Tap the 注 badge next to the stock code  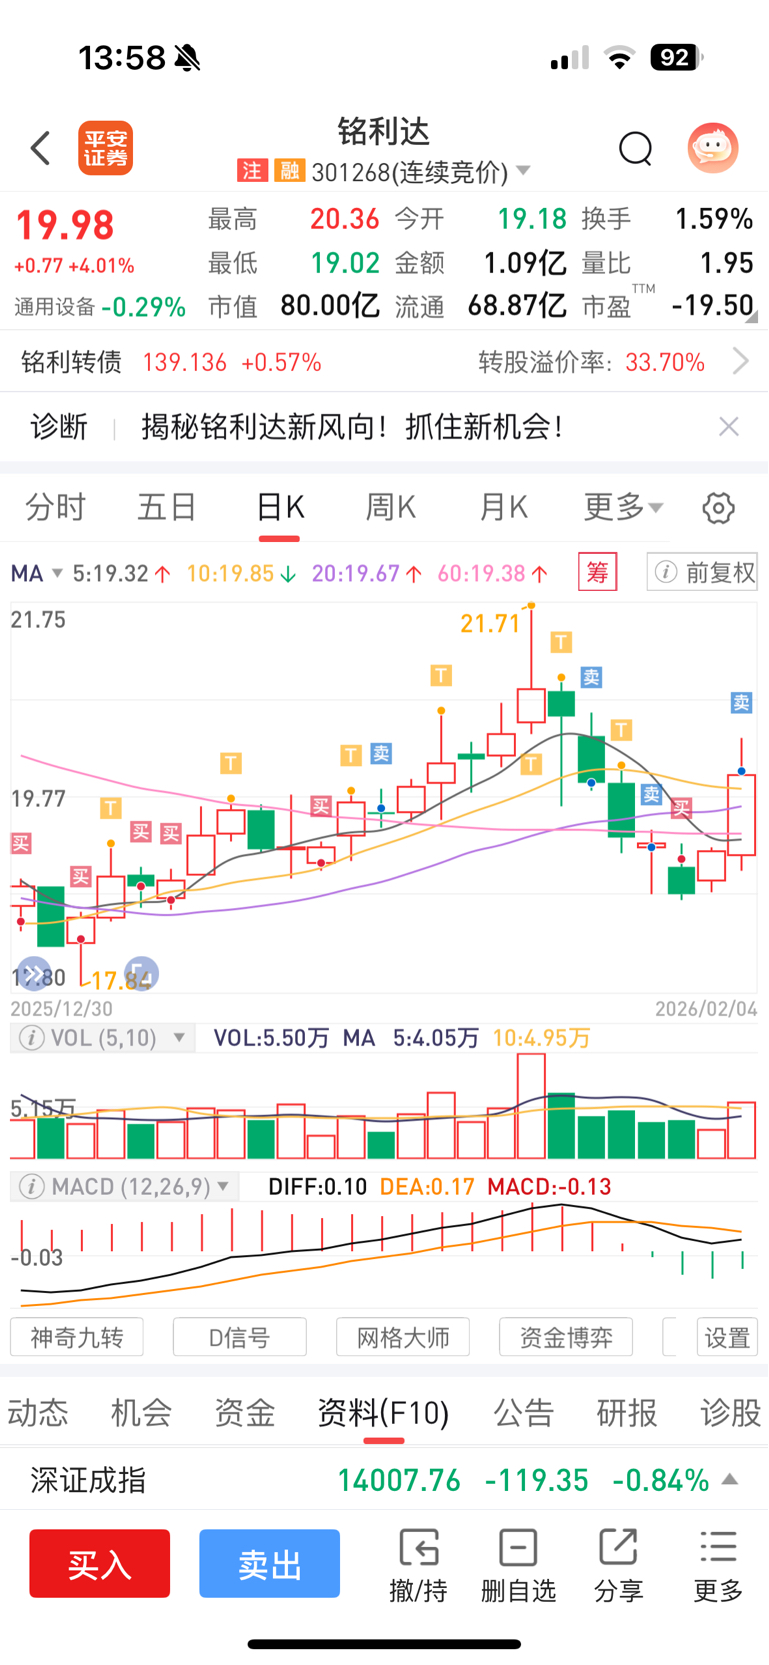251,171
